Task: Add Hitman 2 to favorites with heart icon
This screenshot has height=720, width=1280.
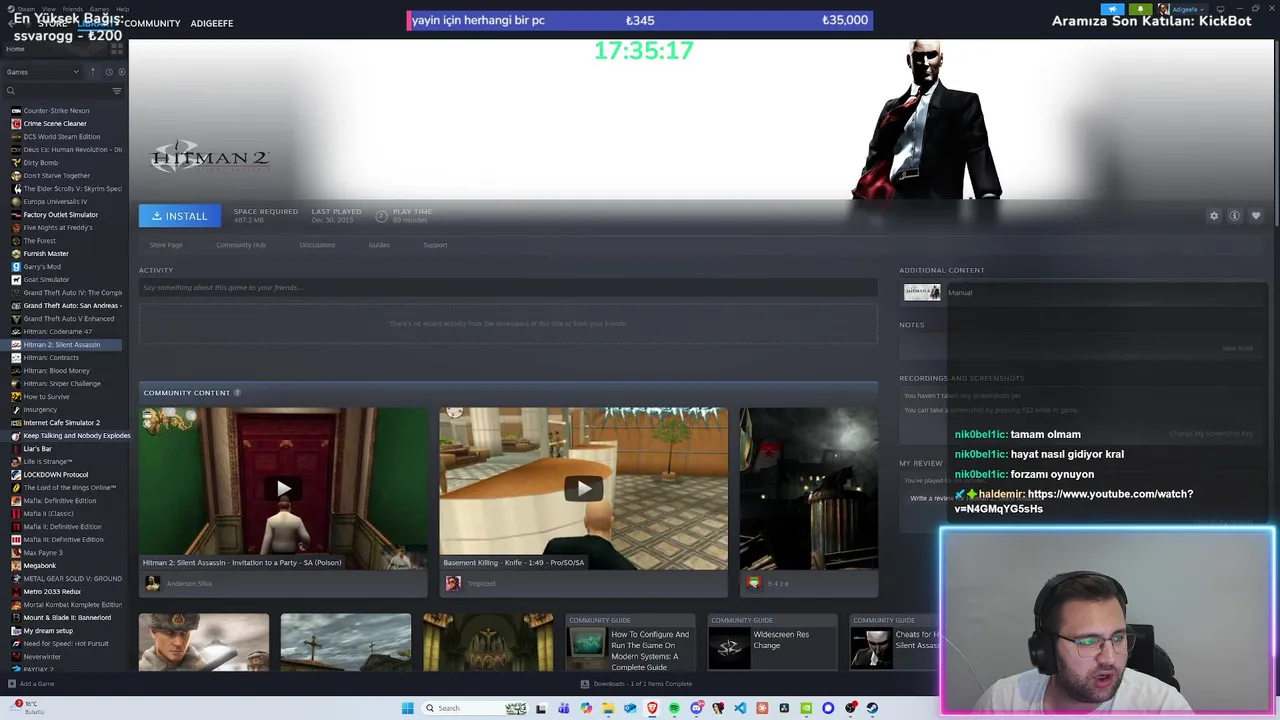Action: [1256, 216]
